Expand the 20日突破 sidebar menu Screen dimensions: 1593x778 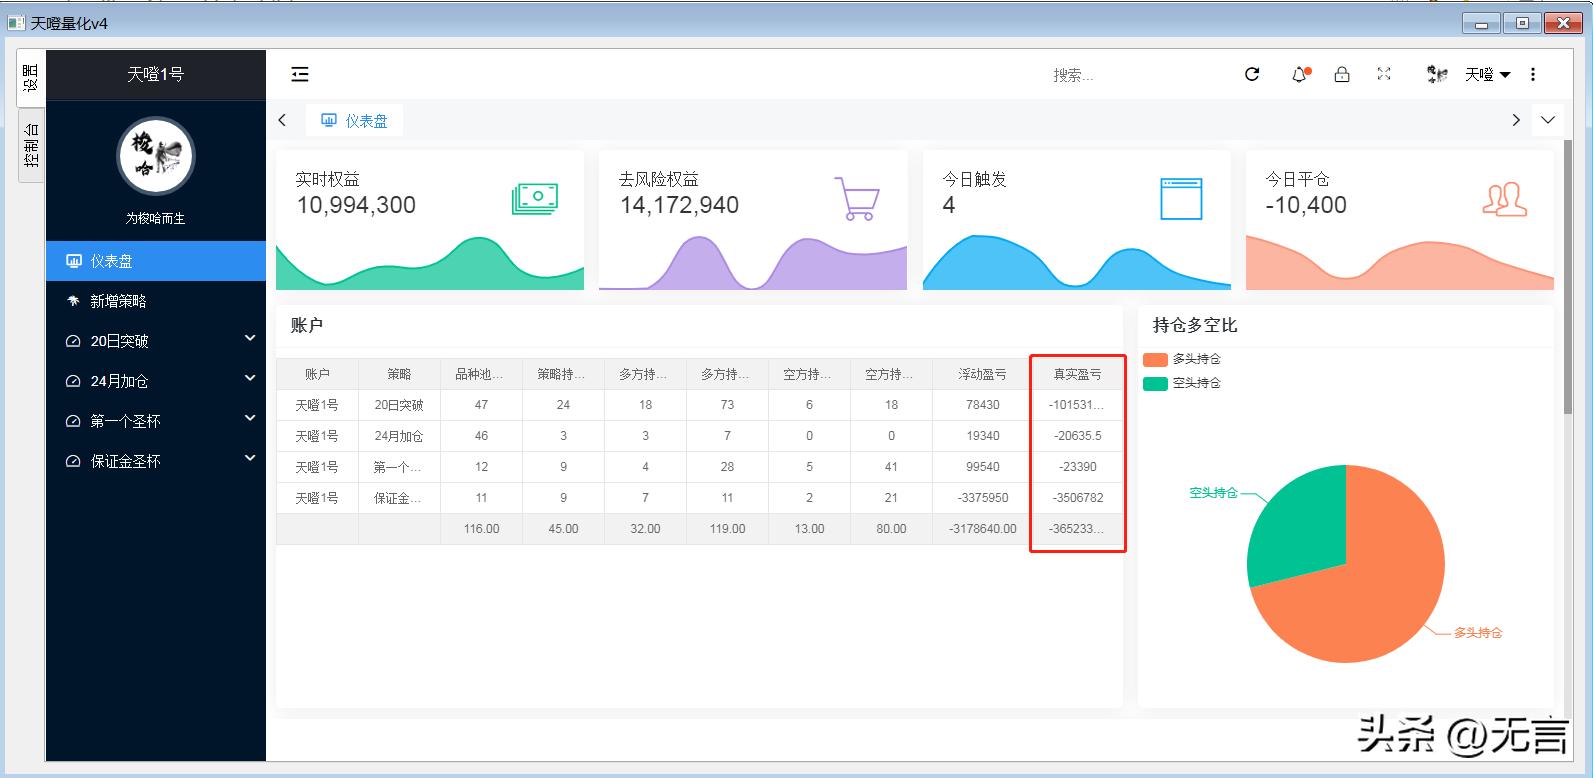[x=155, y=341]
